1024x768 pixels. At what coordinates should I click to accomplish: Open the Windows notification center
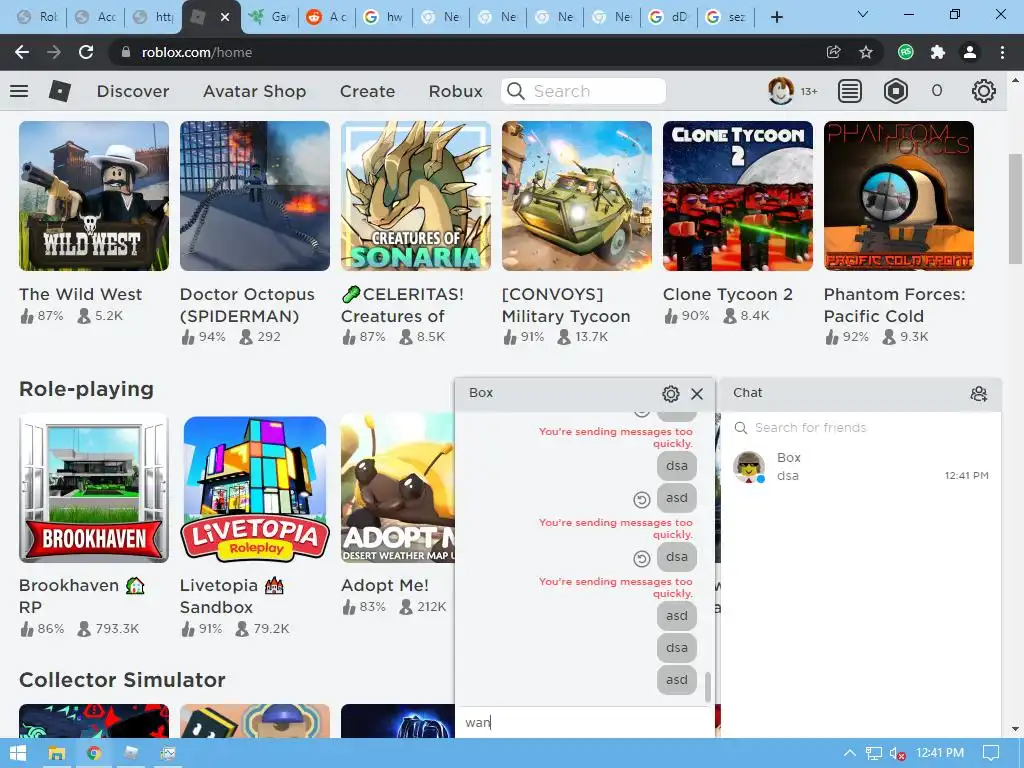coord(991,753)
